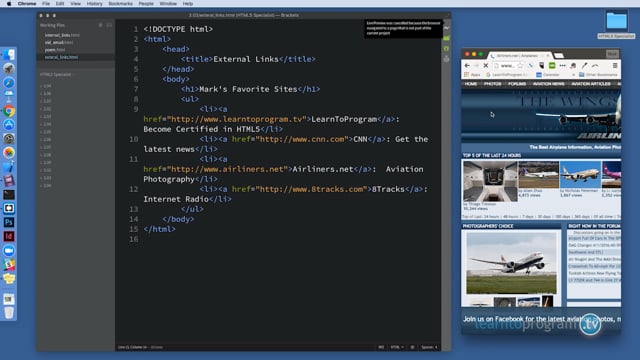The image size is (640, 360).
Task: Open Launchpad rocket in the Dock
Action: (9, 69)
